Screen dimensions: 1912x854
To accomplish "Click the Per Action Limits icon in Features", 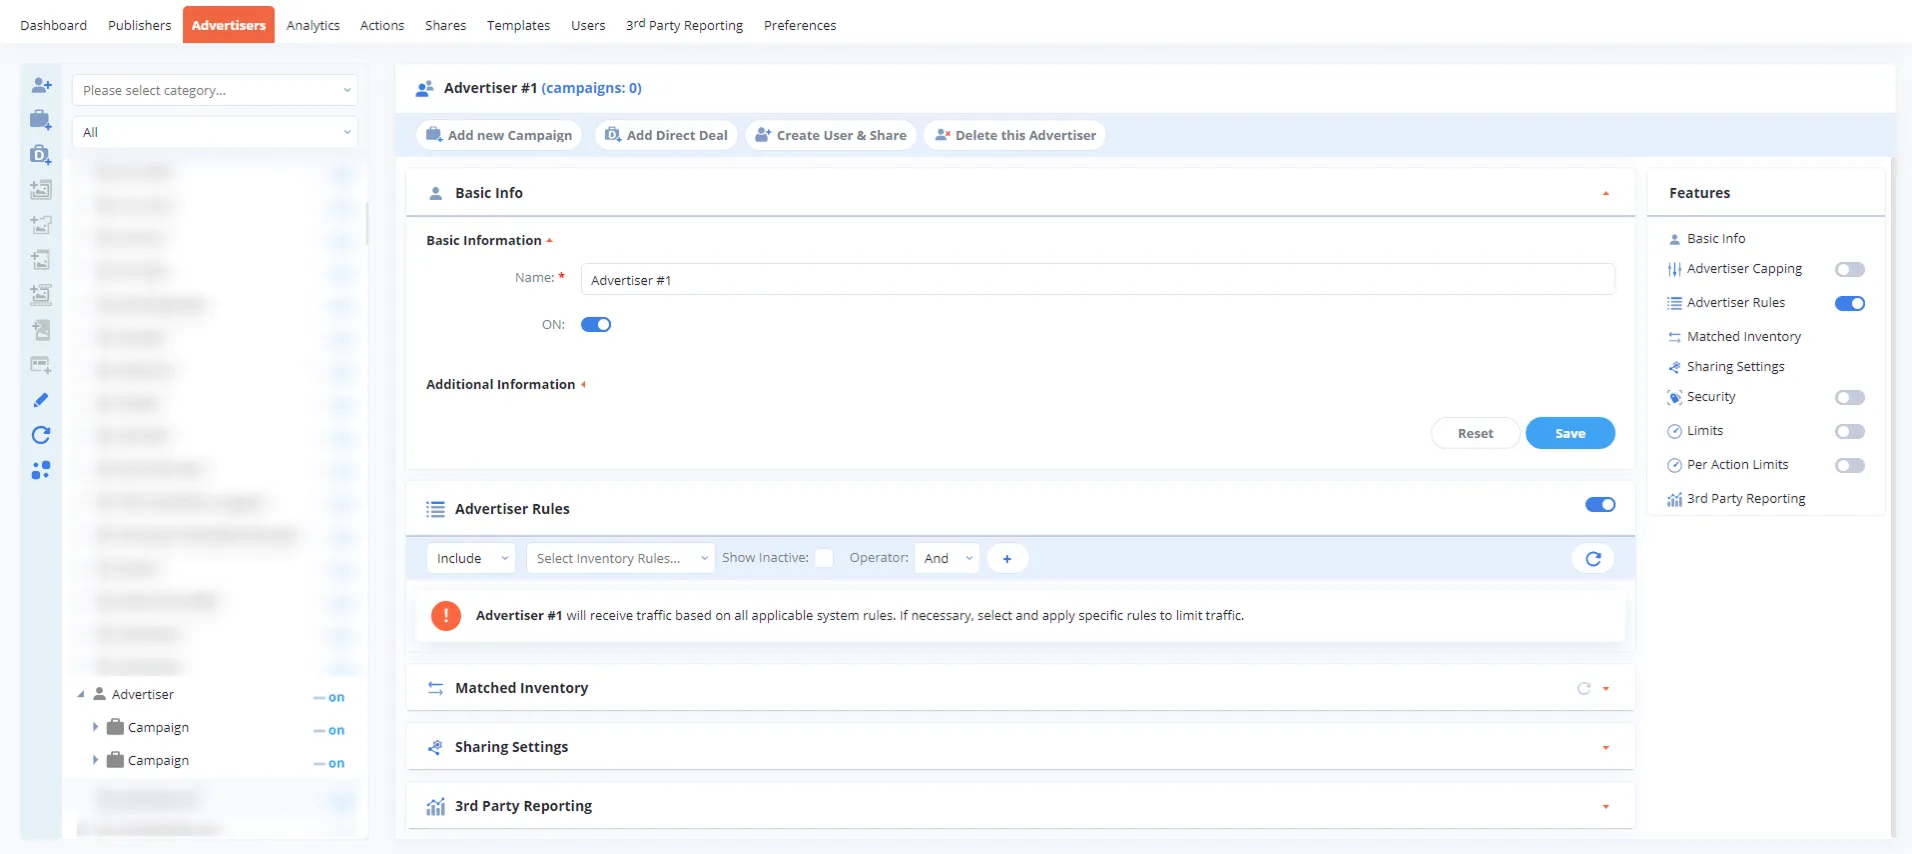I will [1674, 465].
